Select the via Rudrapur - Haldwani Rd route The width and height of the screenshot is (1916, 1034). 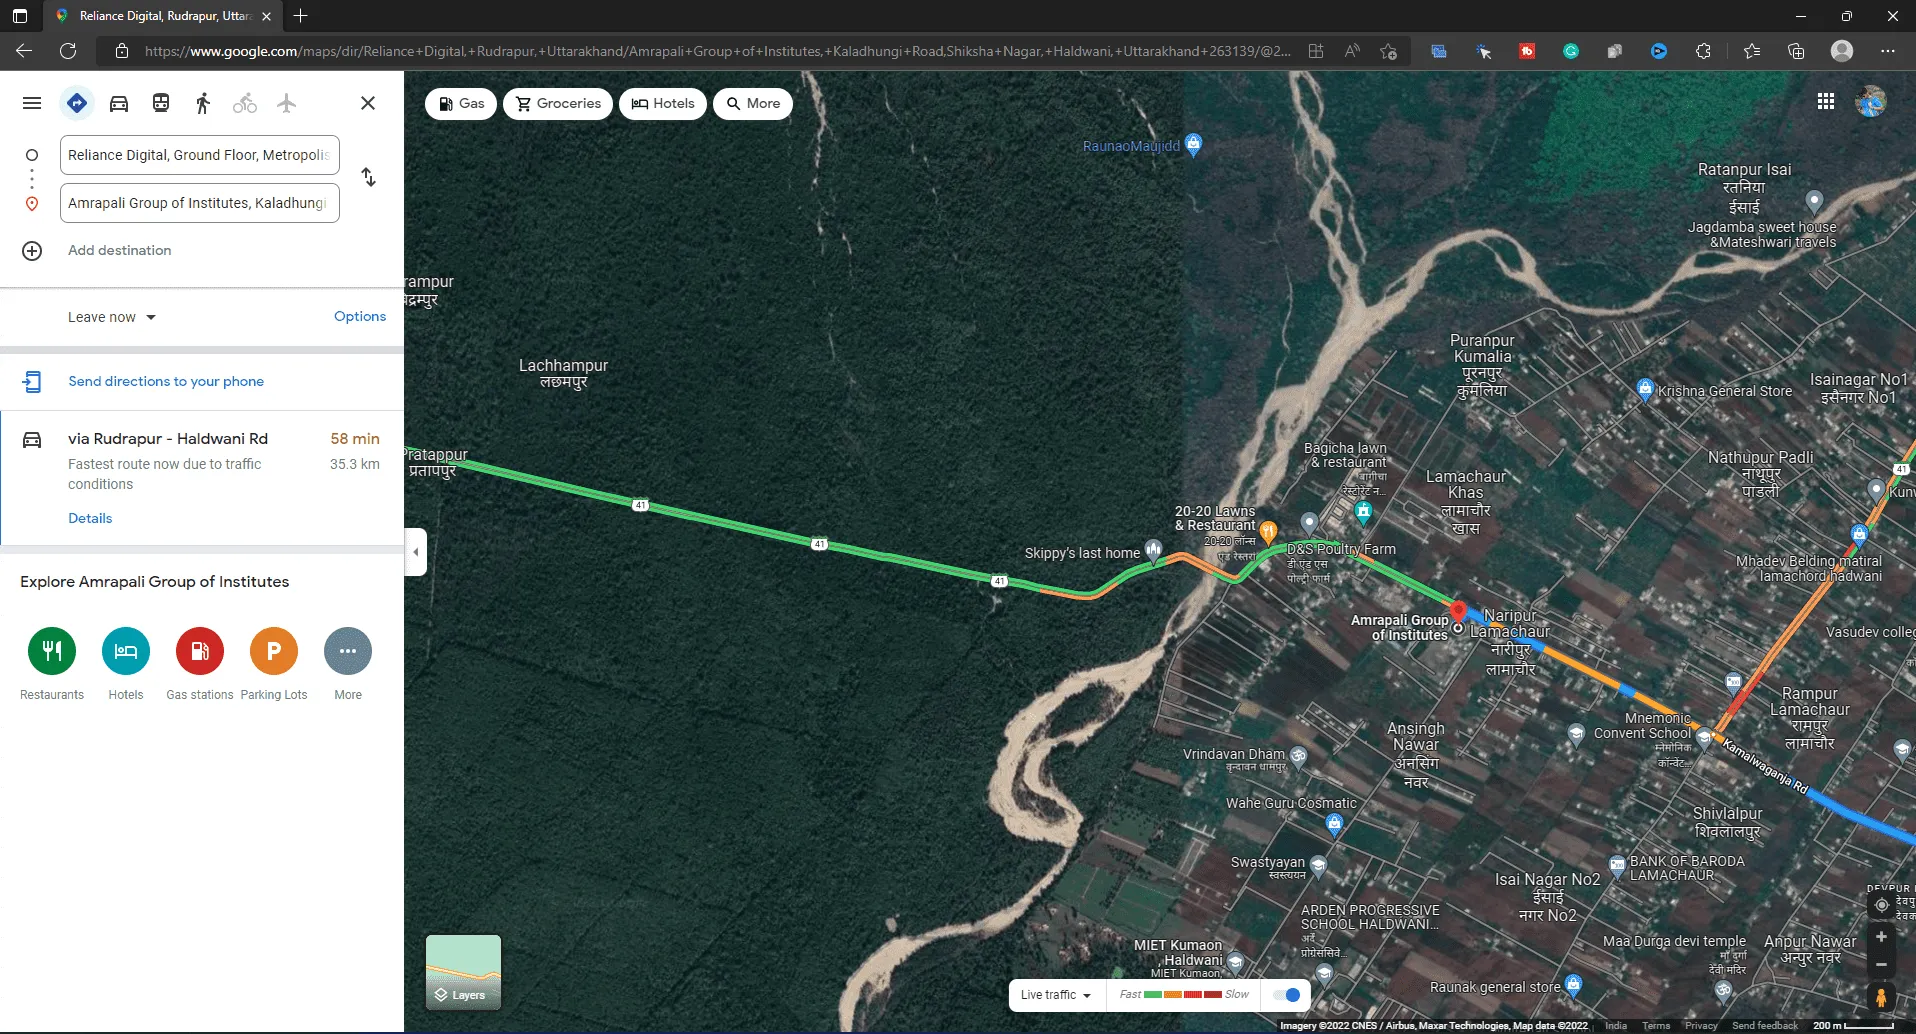pos(202,478)
